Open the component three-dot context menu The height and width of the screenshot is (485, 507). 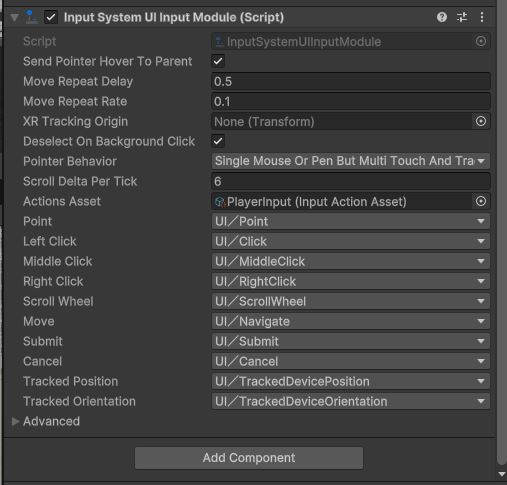point(482,17)
